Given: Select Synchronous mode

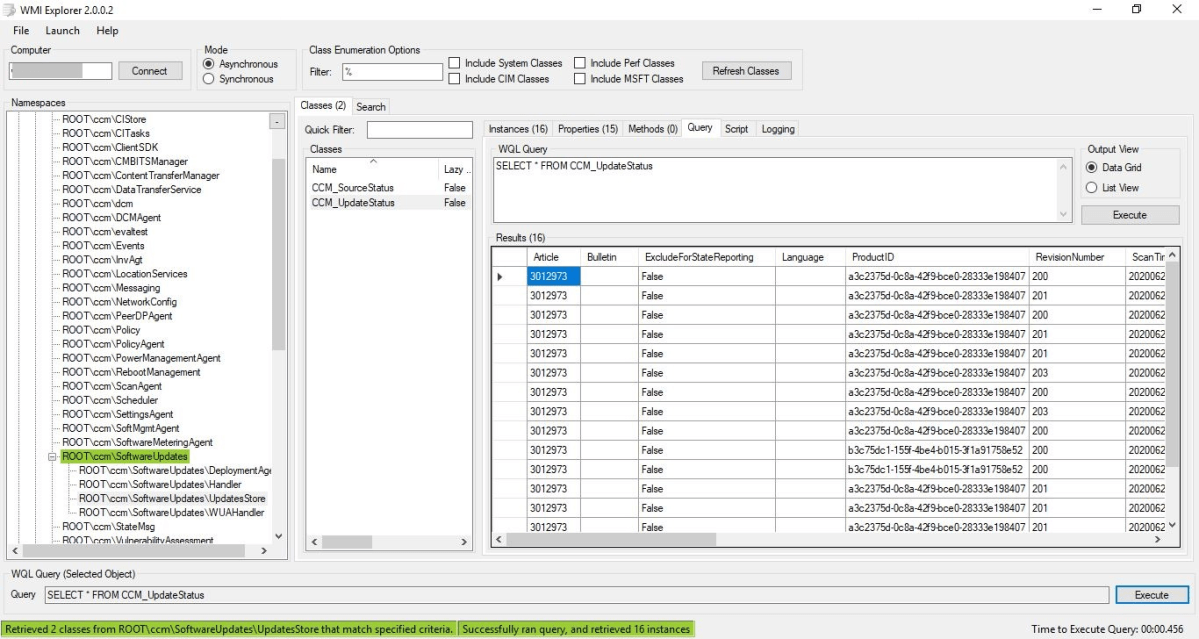Looking at the screenshot, I should (x=209, y=78).
